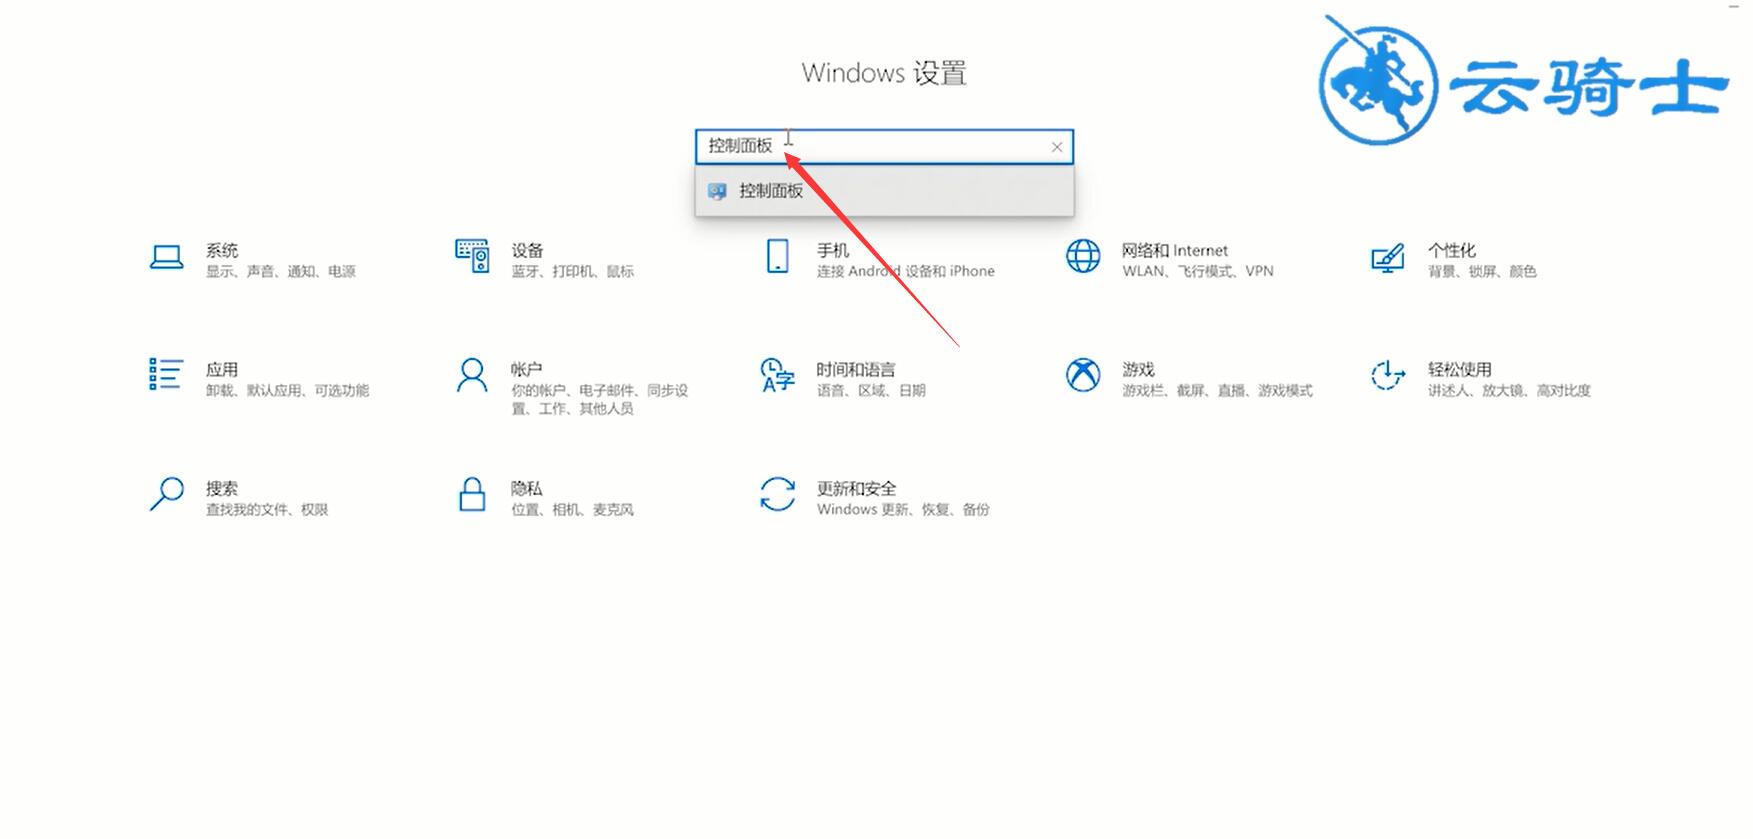Screen dimensions: 1753x839
Task: Open the Phone settings icon
Action: click(x=777, y=256)
